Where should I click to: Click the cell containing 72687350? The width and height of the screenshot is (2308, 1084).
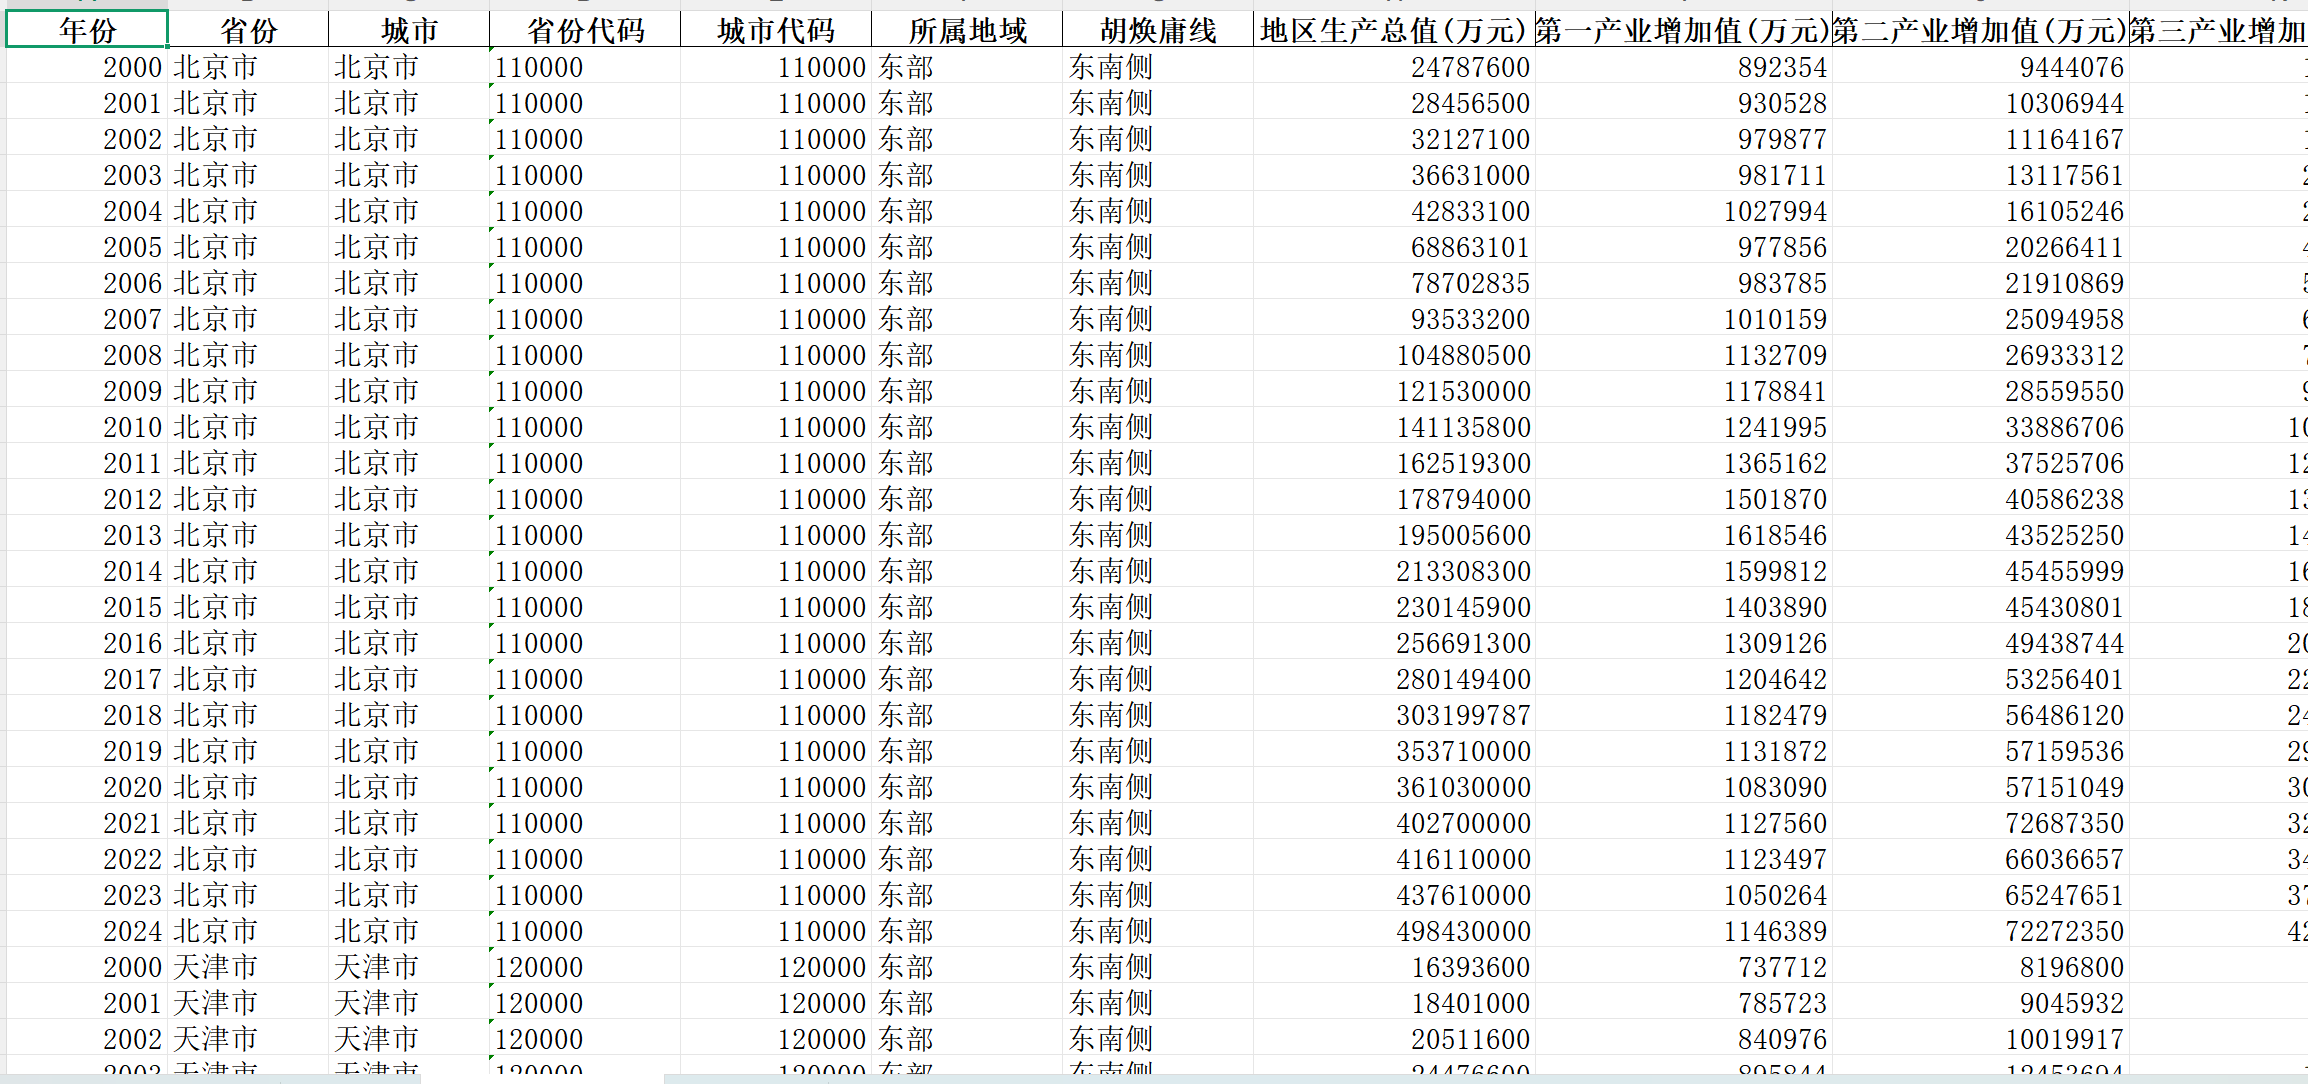point(2064,823)
